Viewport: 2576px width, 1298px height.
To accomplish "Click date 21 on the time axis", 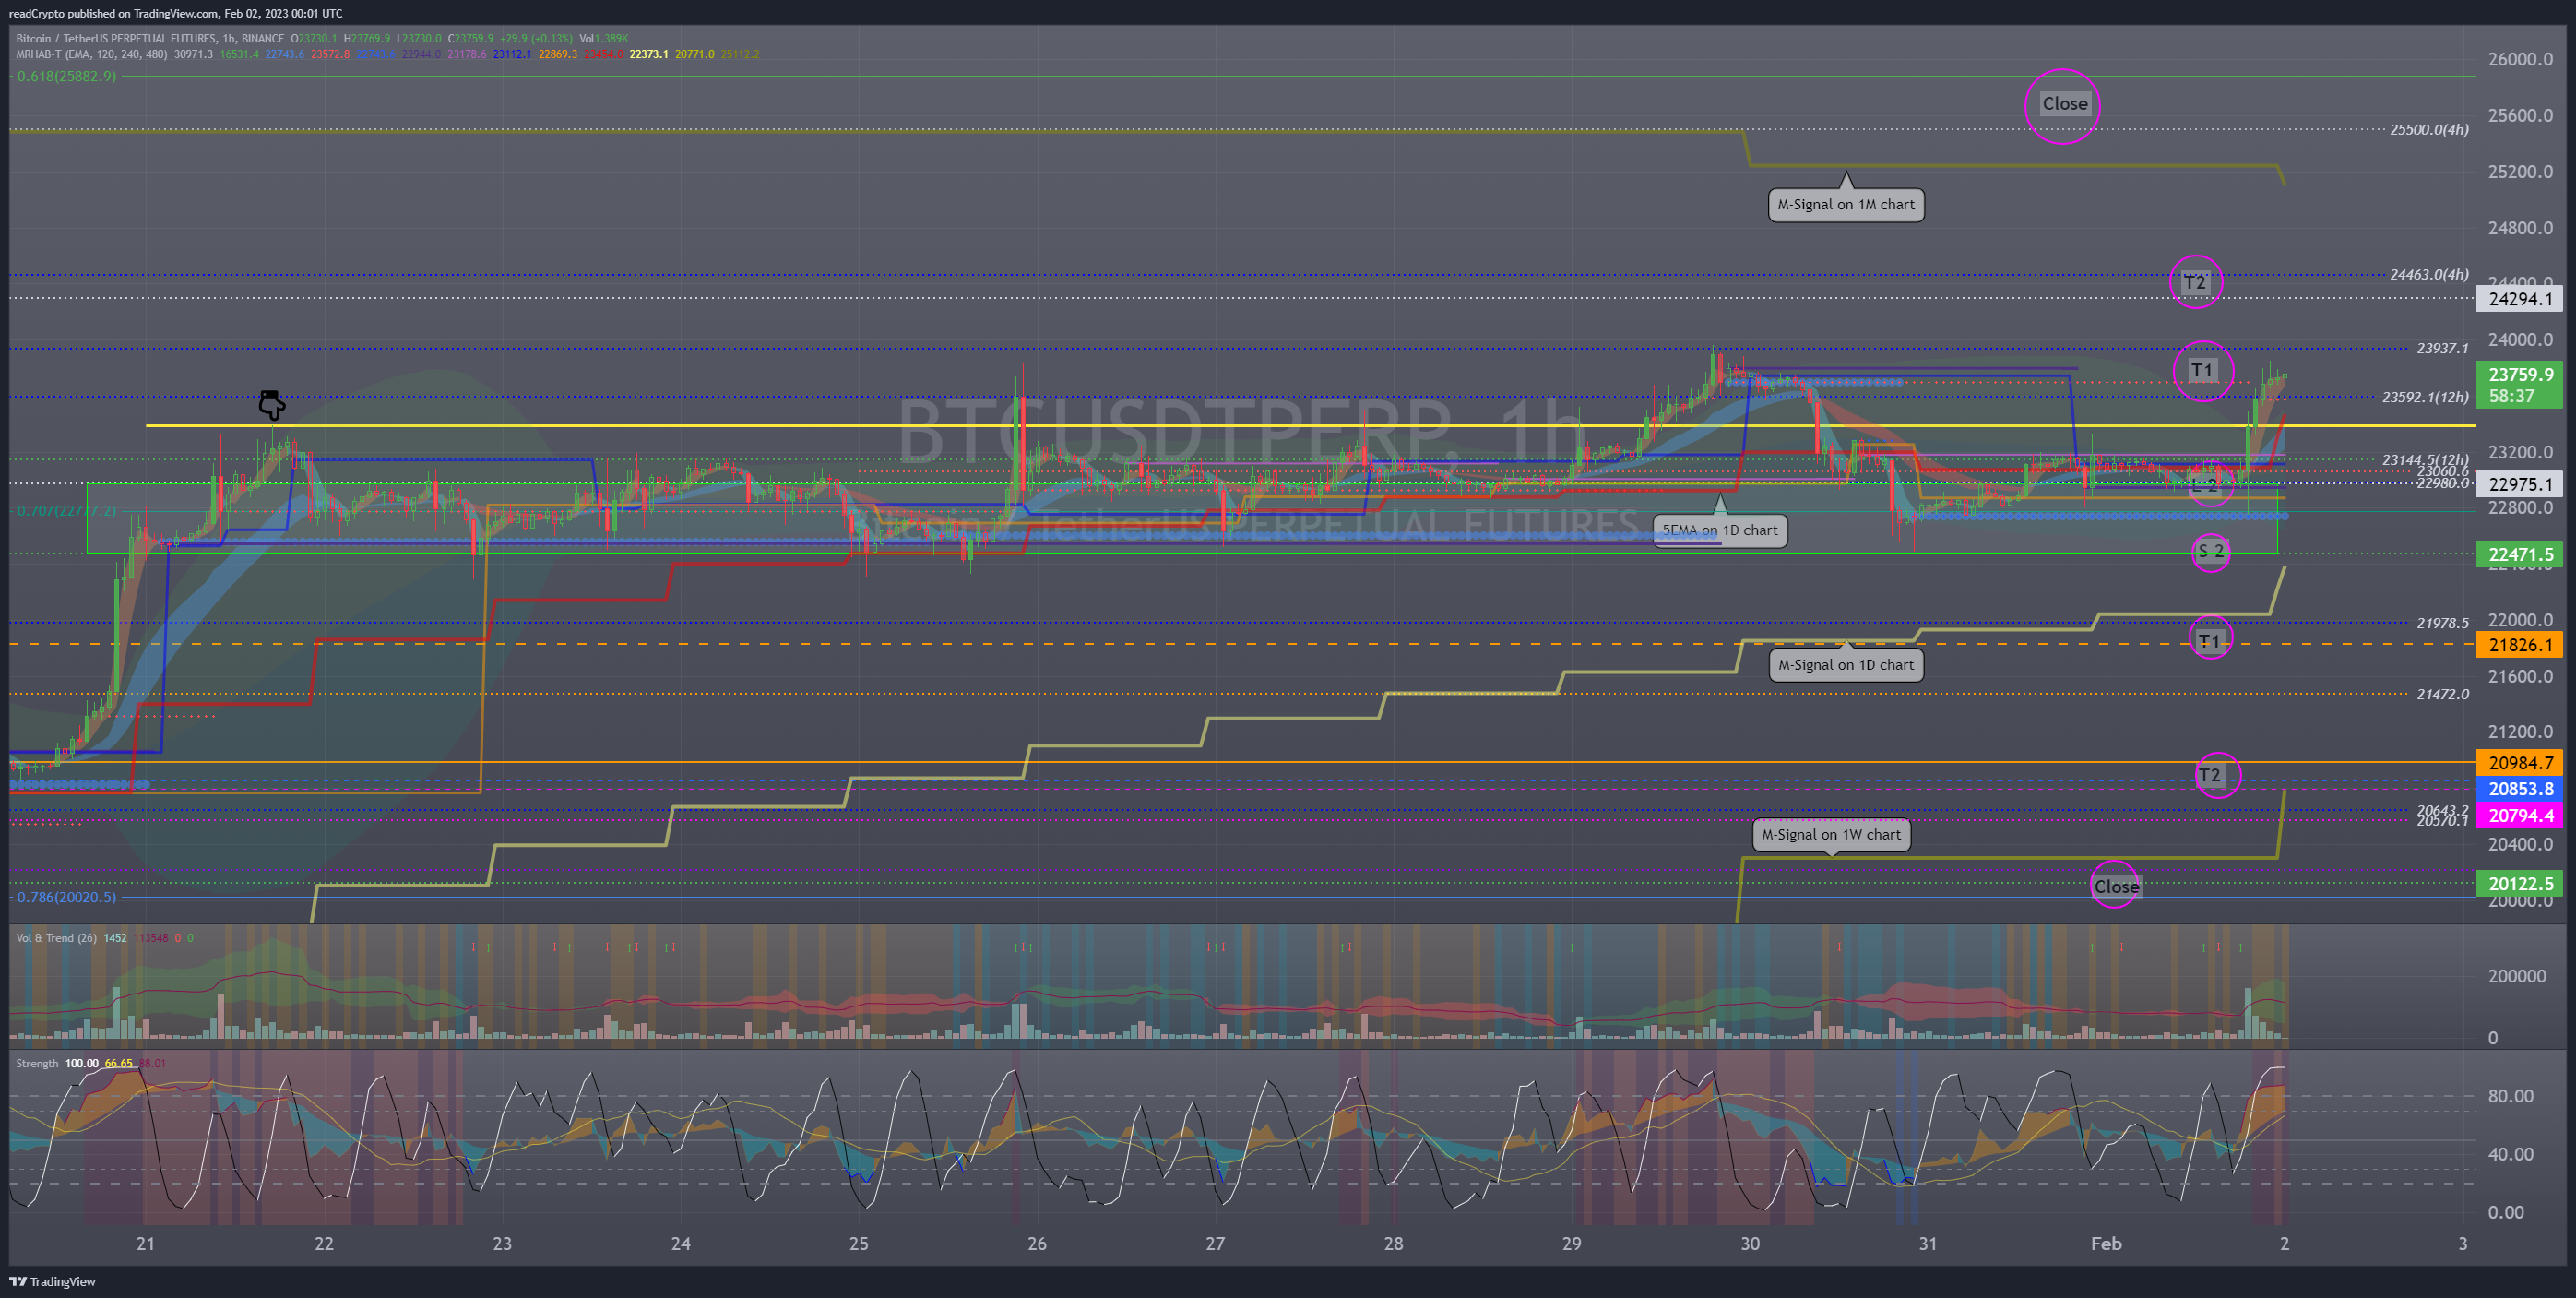I will click(x=145, y=1243).
